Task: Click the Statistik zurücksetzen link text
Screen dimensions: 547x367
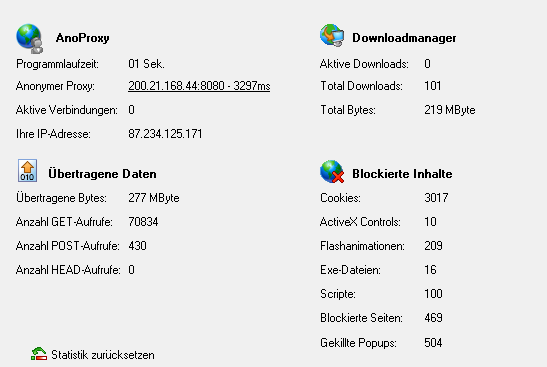Action: tap(103, 355)
